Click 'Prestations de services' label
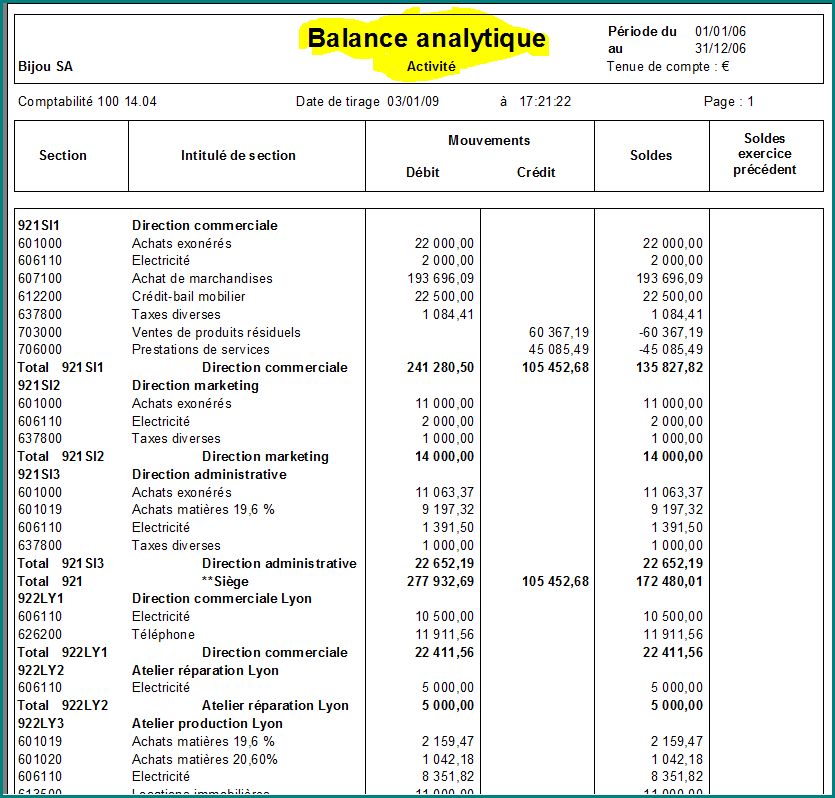This screenshot has height=798, width=835. (201, 350)
